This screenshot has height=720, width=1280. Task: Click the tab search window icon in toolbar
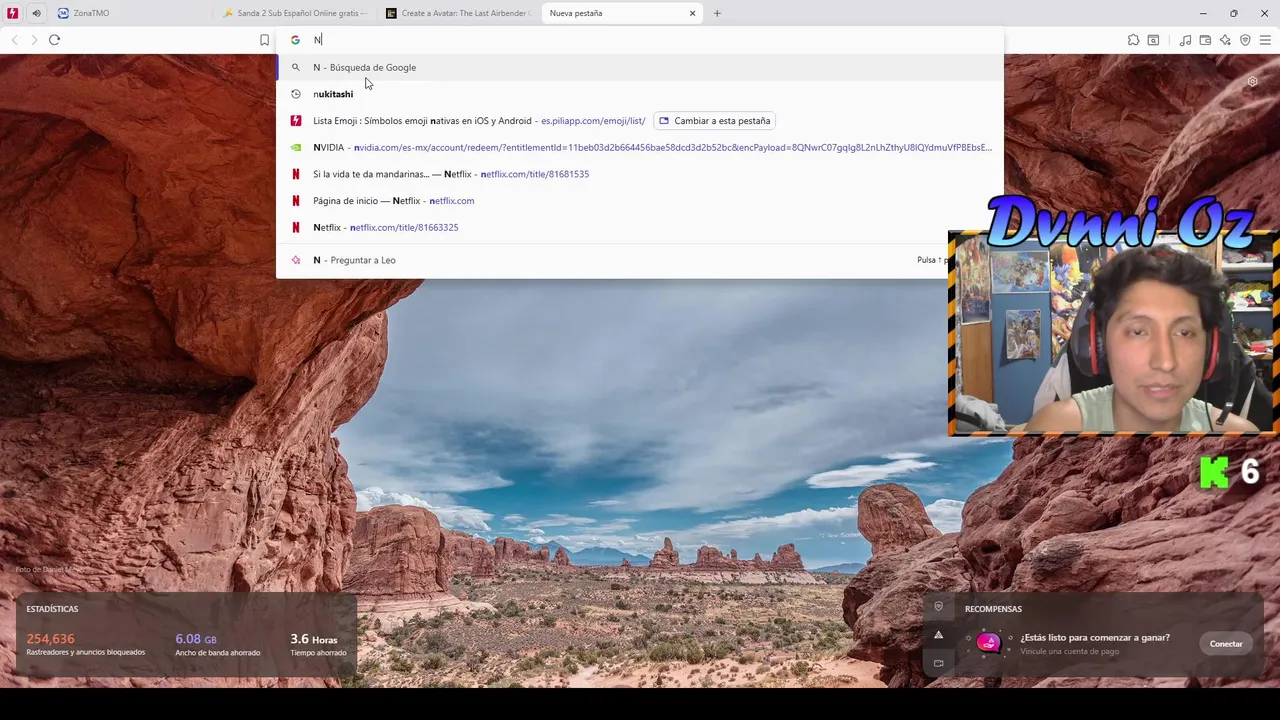pos(1153,40)
